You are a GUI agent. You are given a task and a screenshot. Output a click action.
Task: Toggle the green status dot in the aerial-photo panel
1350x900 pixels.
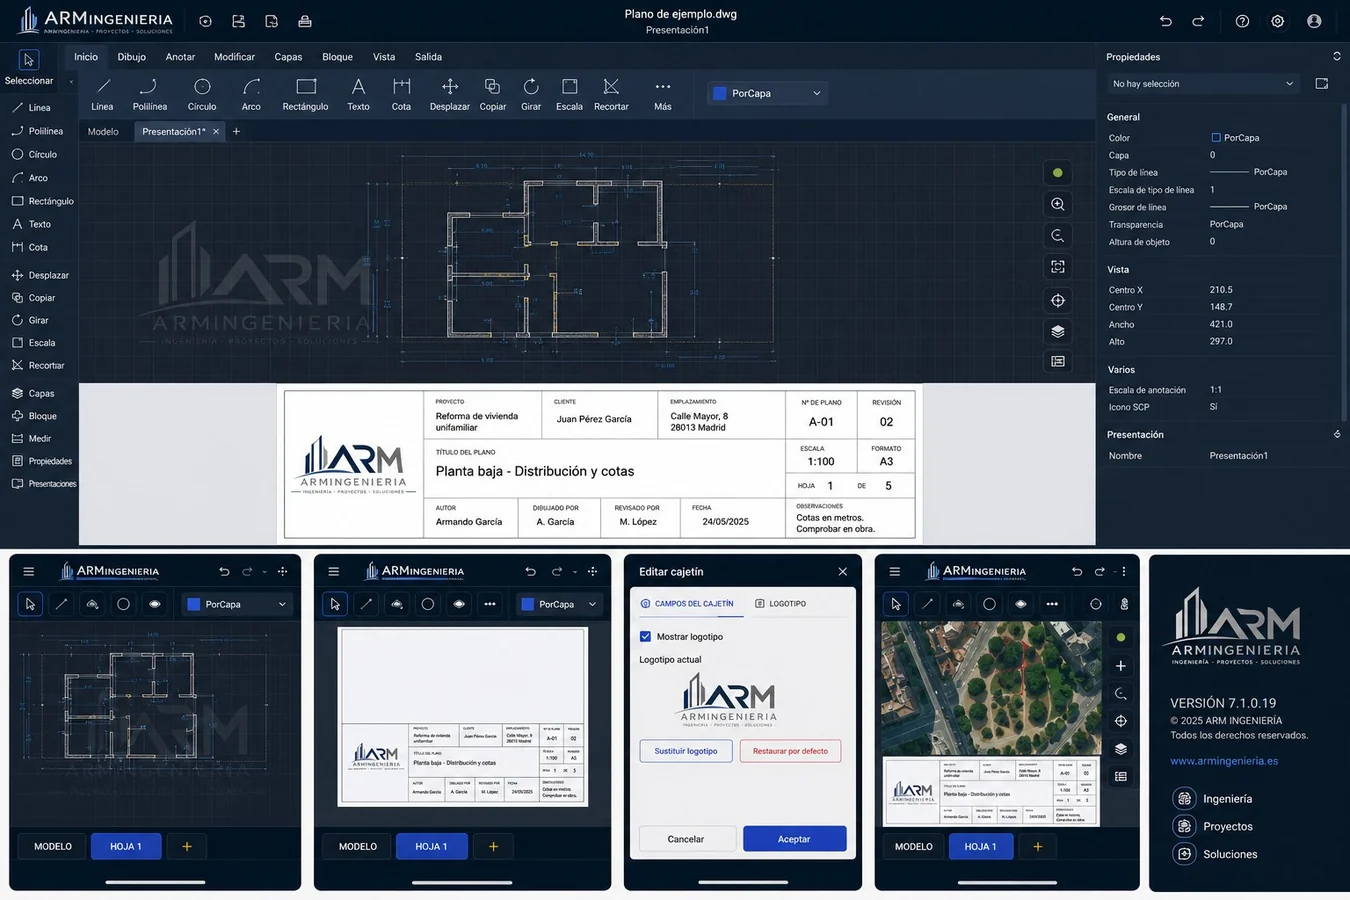tap(1120, 637)
